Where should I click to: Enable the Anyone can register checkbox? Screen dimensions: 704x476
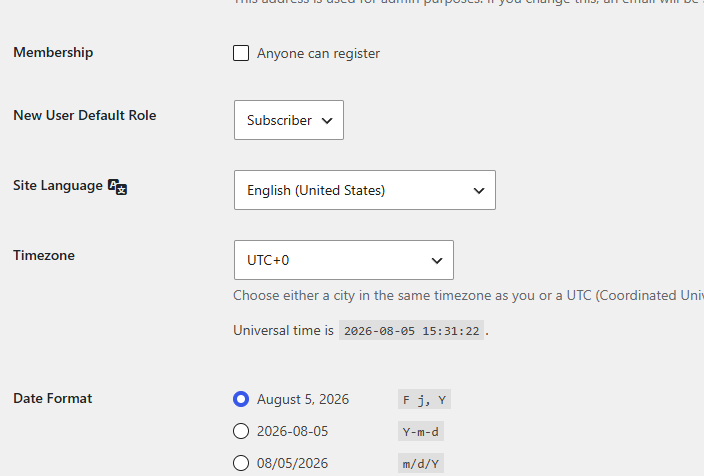(241, 53)
